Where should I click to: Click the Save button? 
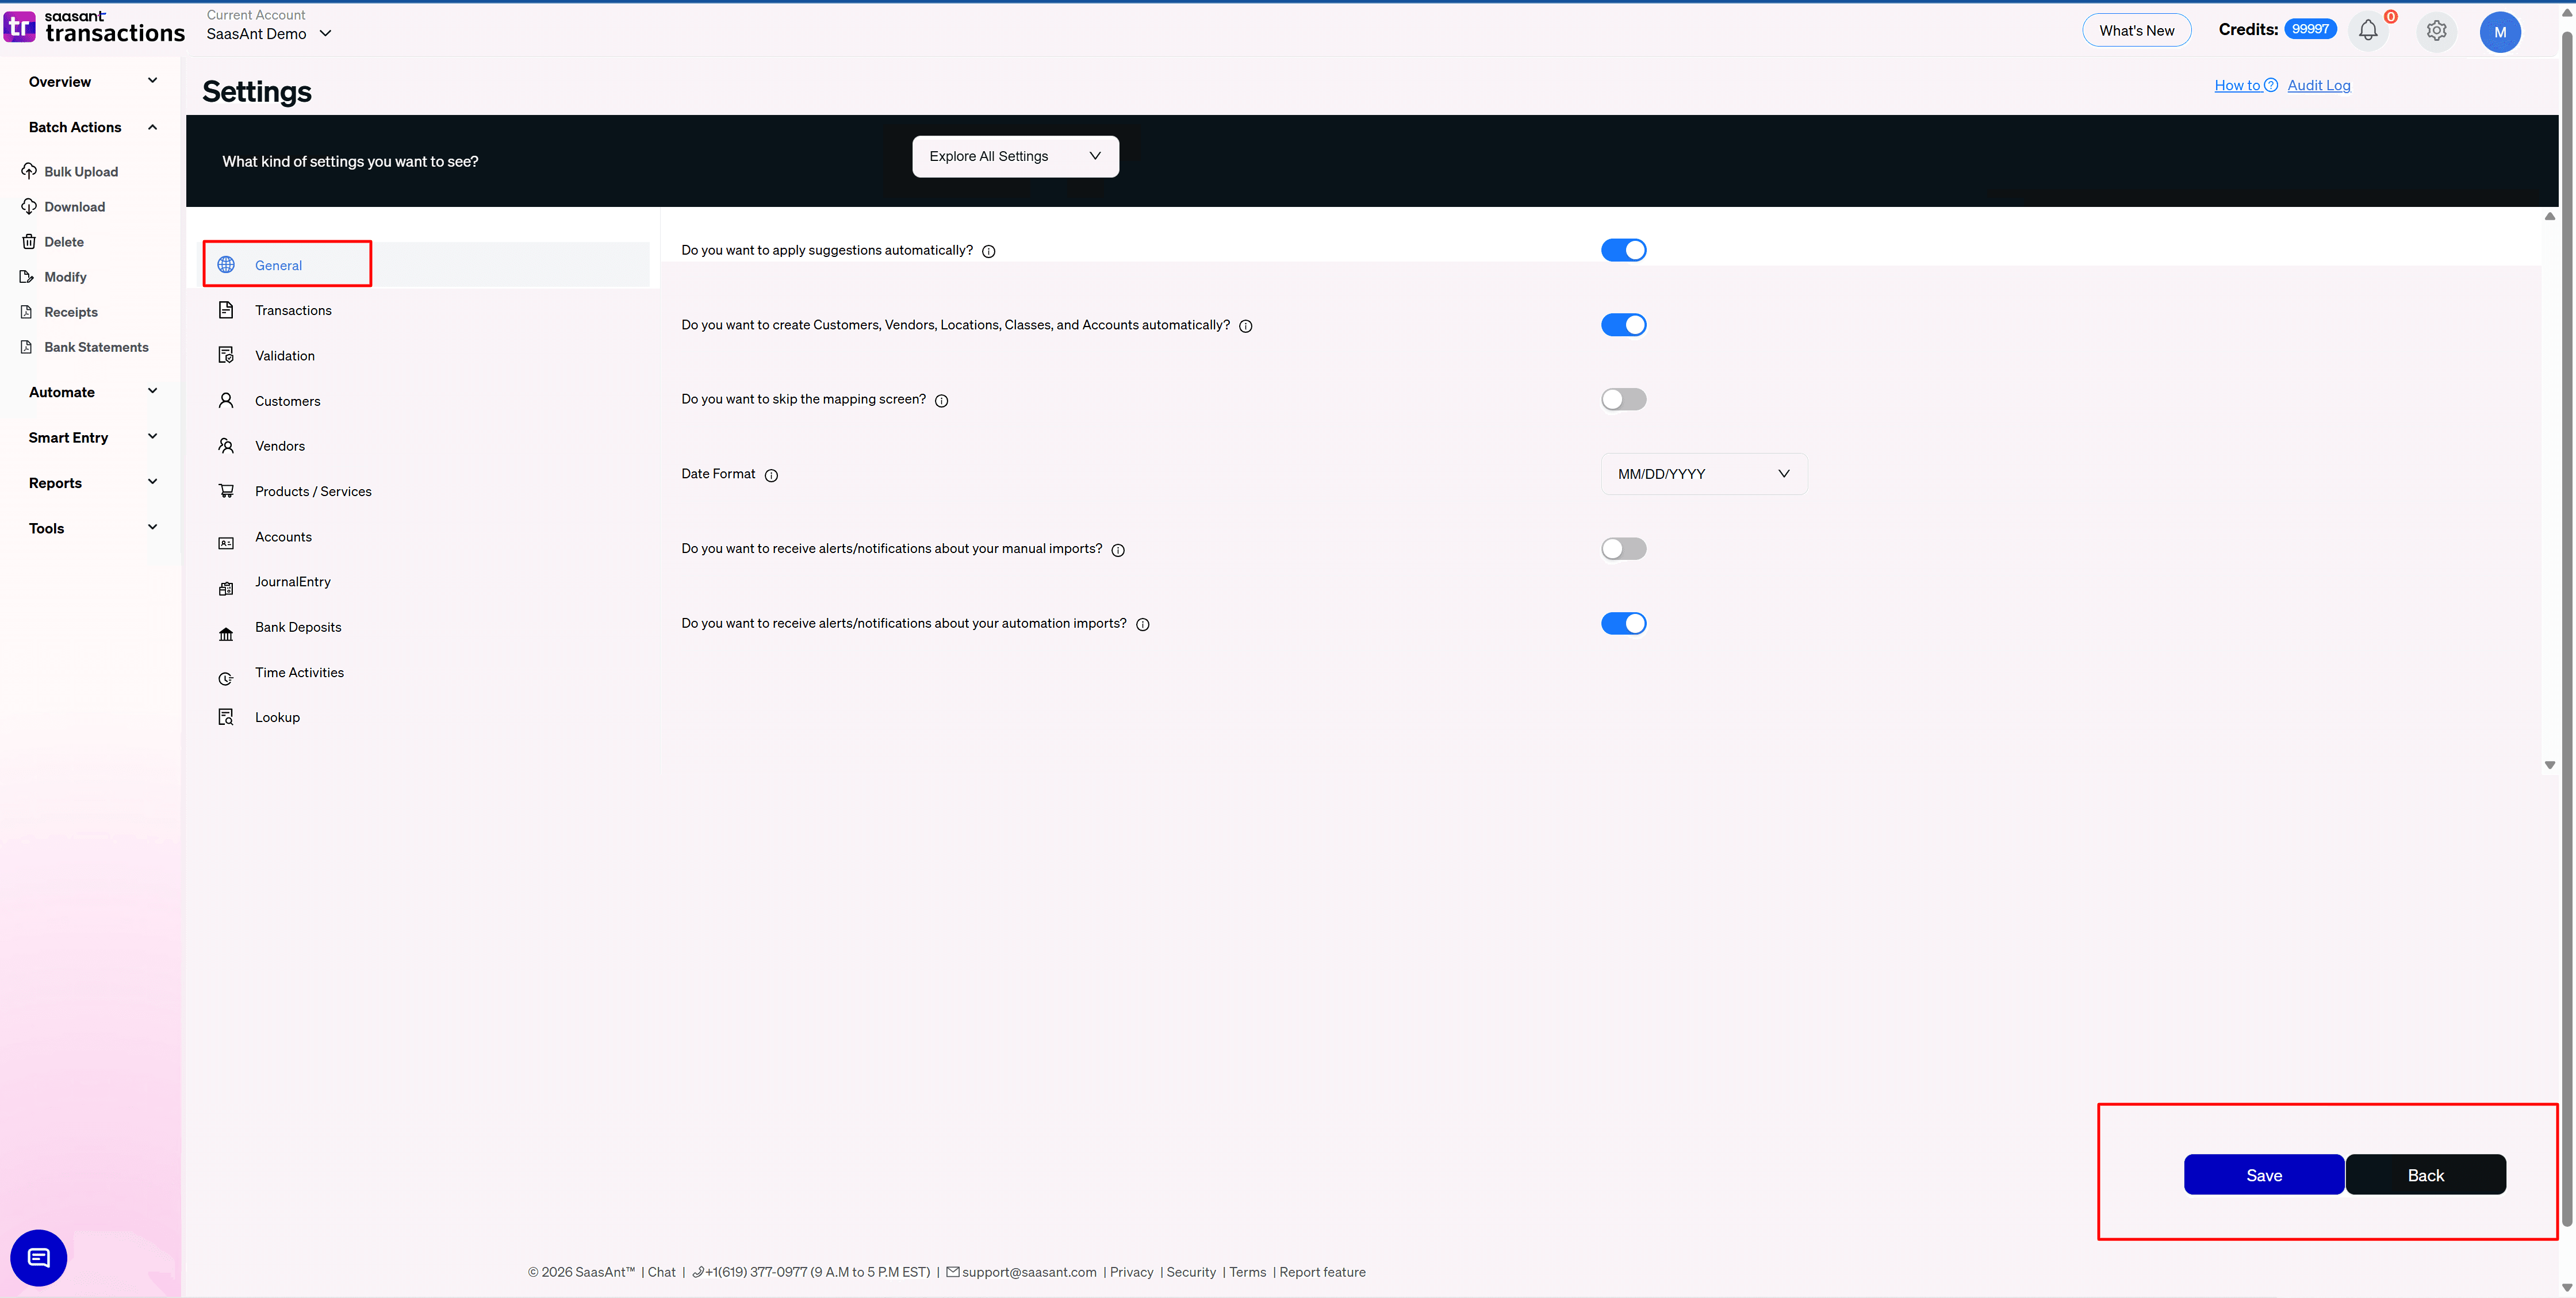pos(2264,1174)
